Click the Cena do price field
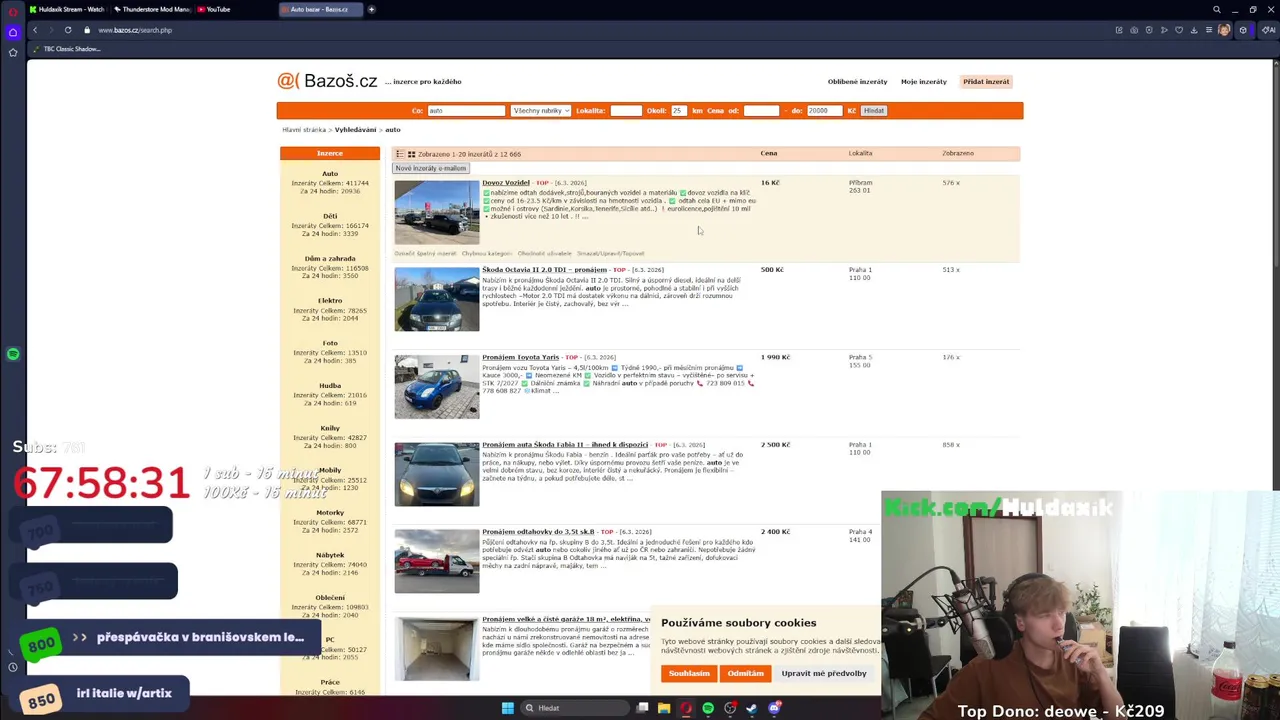 824,111
